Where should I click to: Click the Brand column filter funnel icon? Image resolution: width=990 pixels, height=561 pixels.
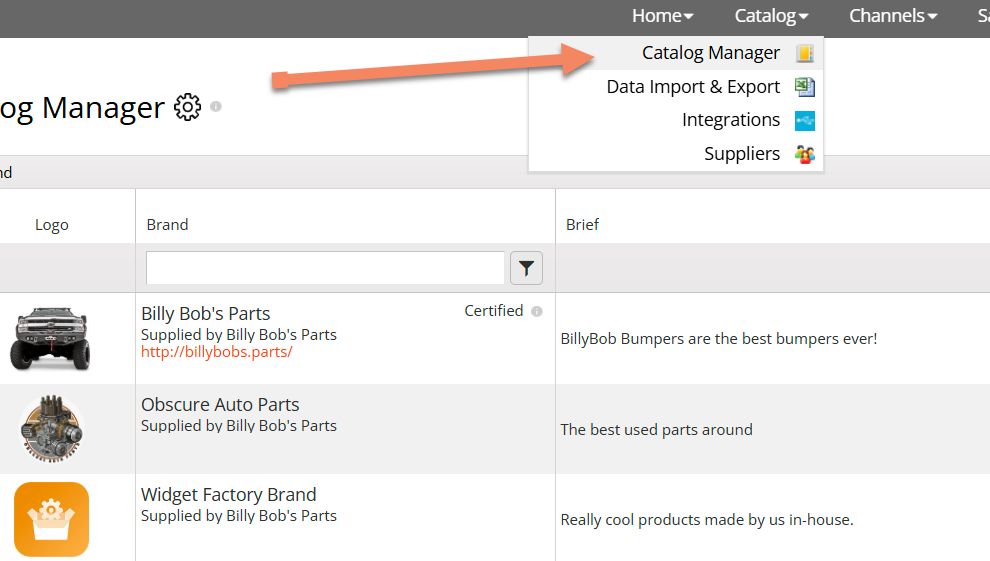pyautogui.click(x=527, y=268)
